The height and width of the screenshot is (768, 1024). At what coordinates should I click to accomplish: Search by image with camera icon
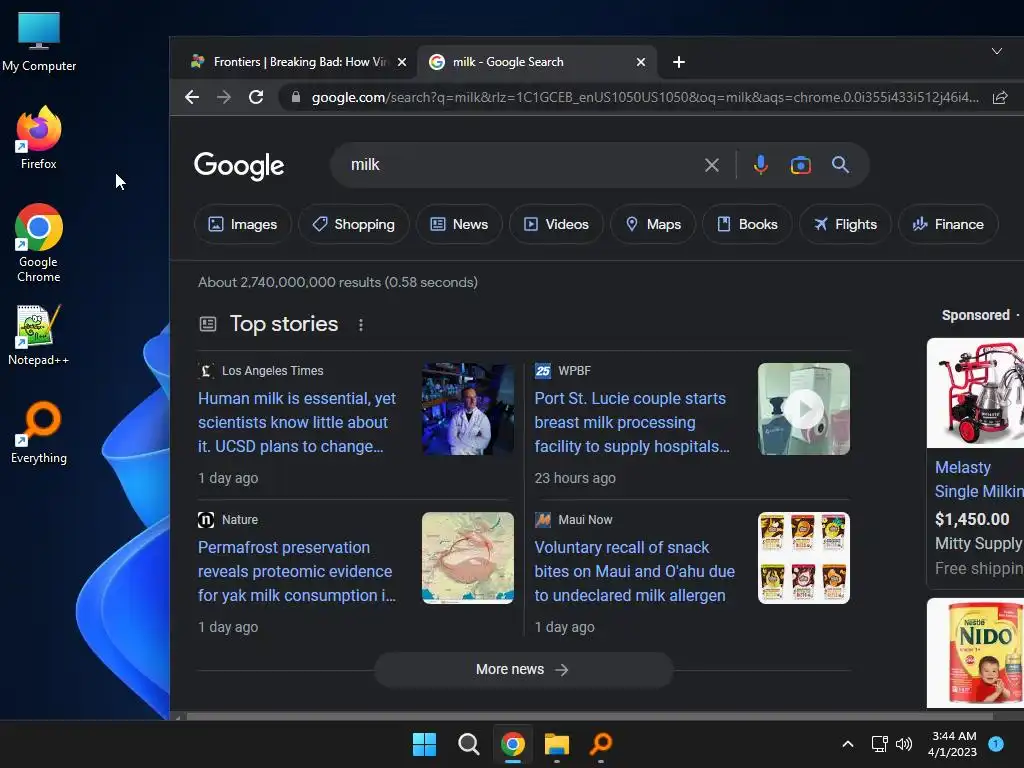pyautogui.click(x=801, y=165)
